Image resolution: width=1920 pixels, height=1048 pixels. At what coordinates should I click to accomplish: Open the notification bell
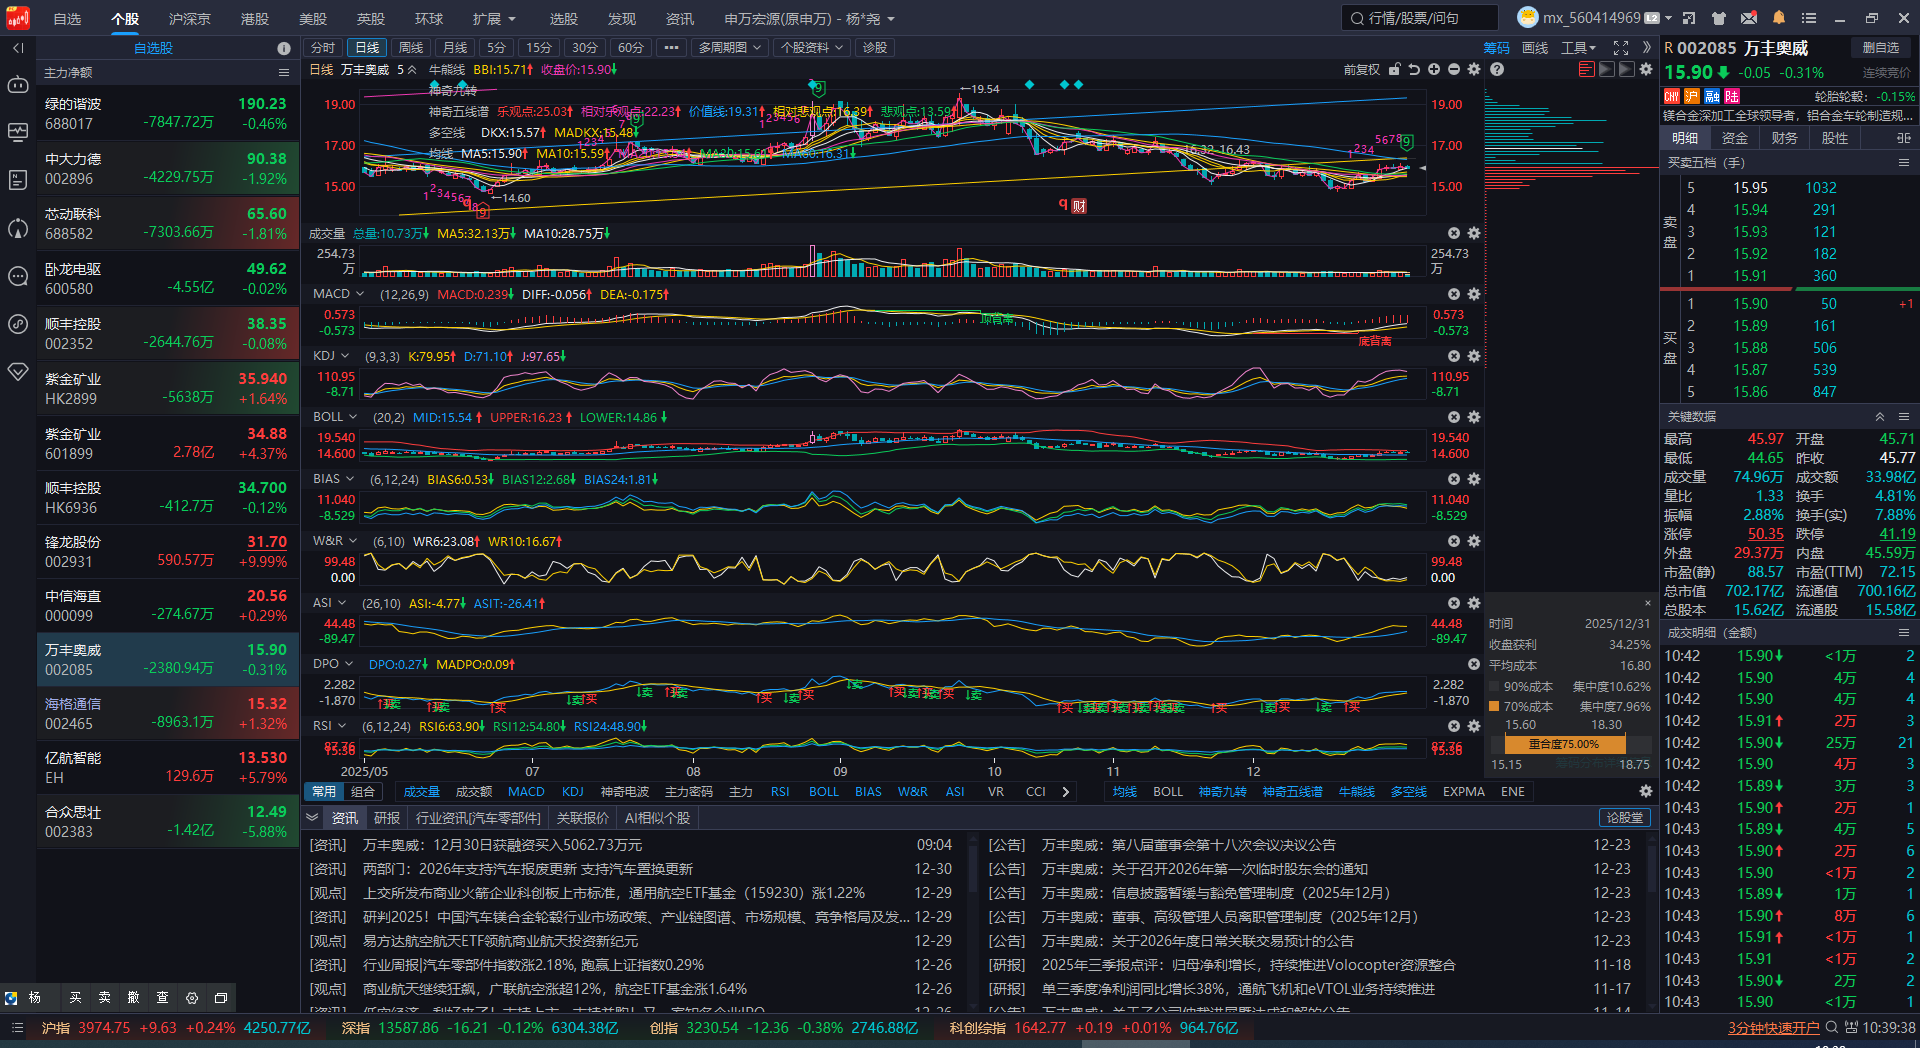pos(1778,18)
